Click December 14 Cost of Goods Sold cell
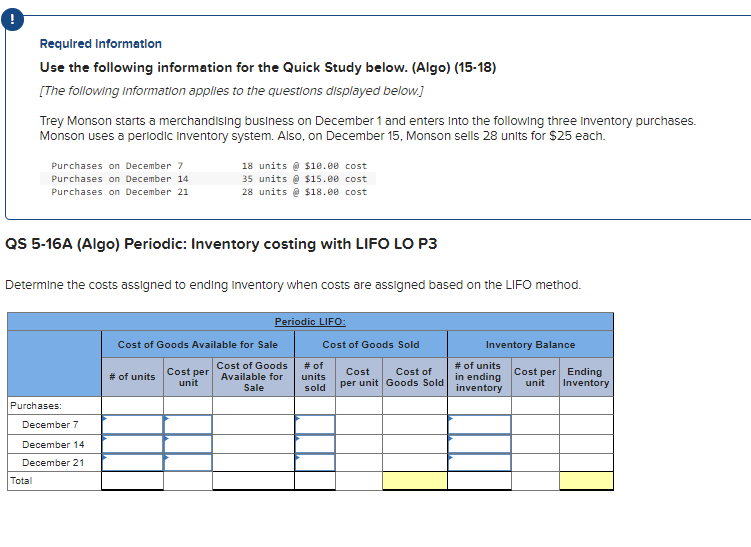Image resolution: width=751 pixels, height=547 pixels. 415,444
